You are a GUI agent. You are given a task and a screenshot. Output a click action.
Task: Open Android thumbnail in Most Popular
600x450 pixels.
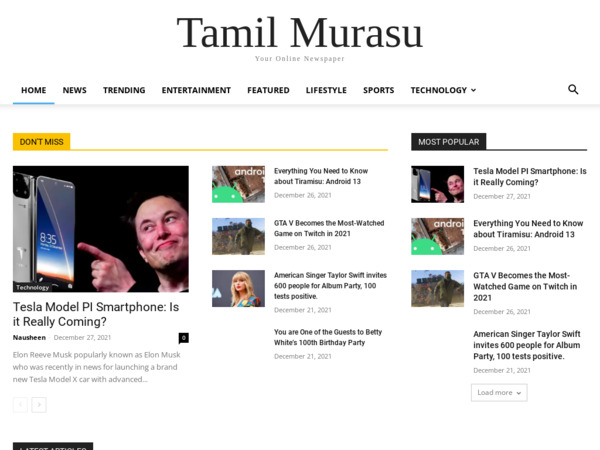coord(437,236)
